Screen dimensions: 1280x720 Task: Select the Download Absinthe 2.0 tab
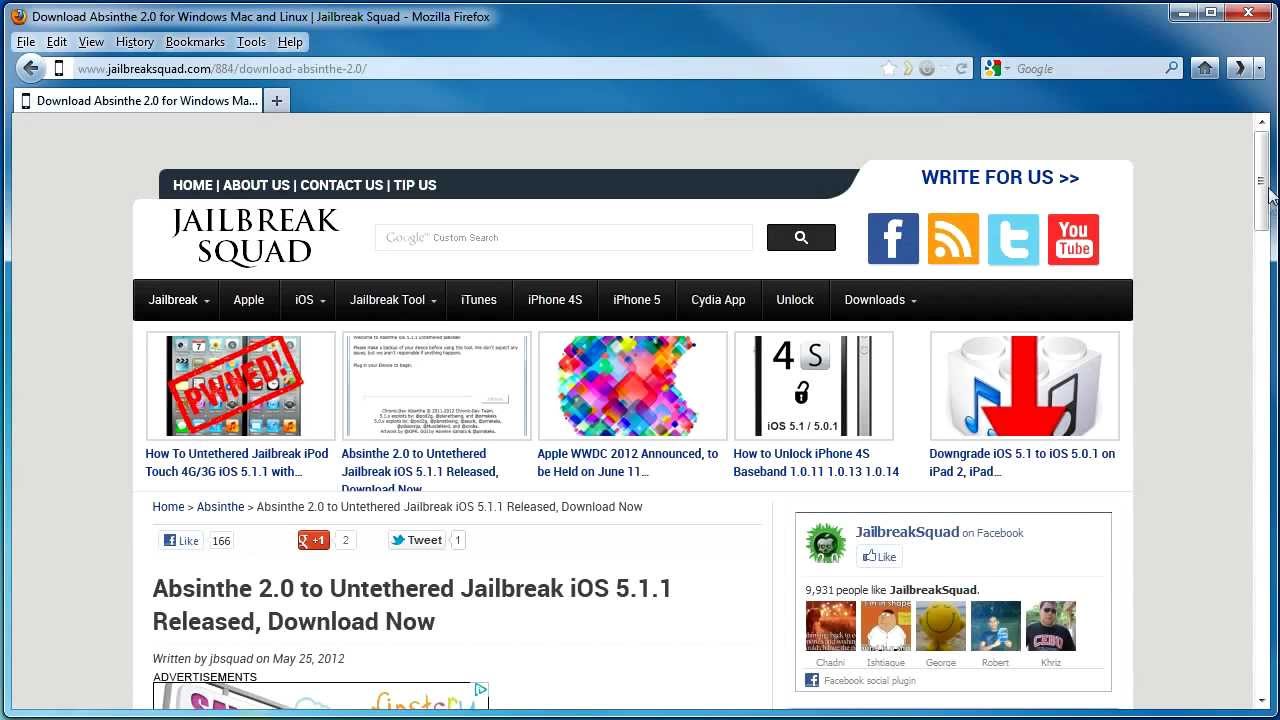point(138,100)
